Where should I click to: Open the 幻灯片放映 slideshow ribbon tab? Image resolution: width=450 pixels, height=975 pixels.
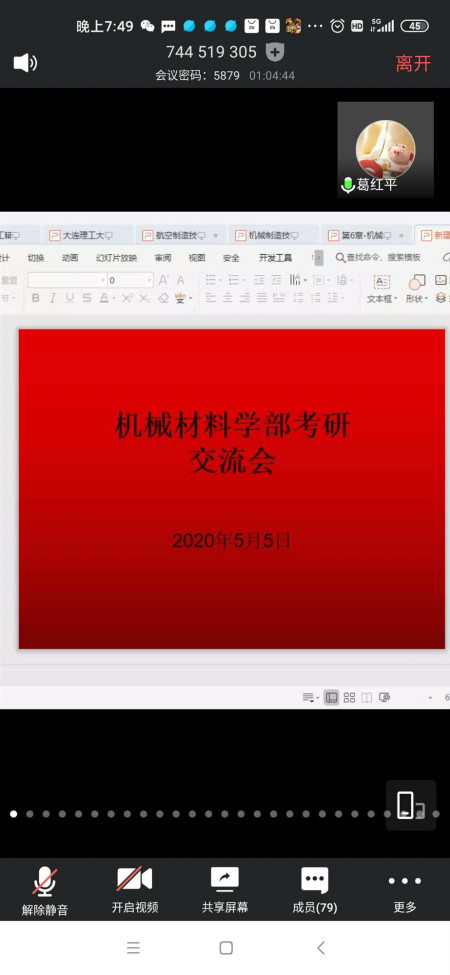pyautogui.click(x=116, y=257)
